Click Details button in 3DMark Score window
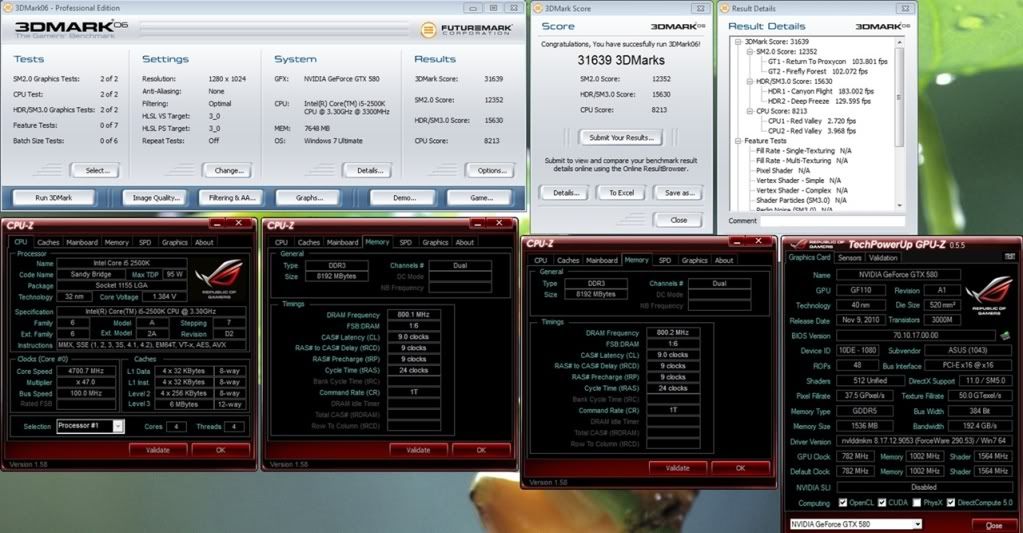The height and width of the screenshot is (533, 1023). click(x=565, y=192)
